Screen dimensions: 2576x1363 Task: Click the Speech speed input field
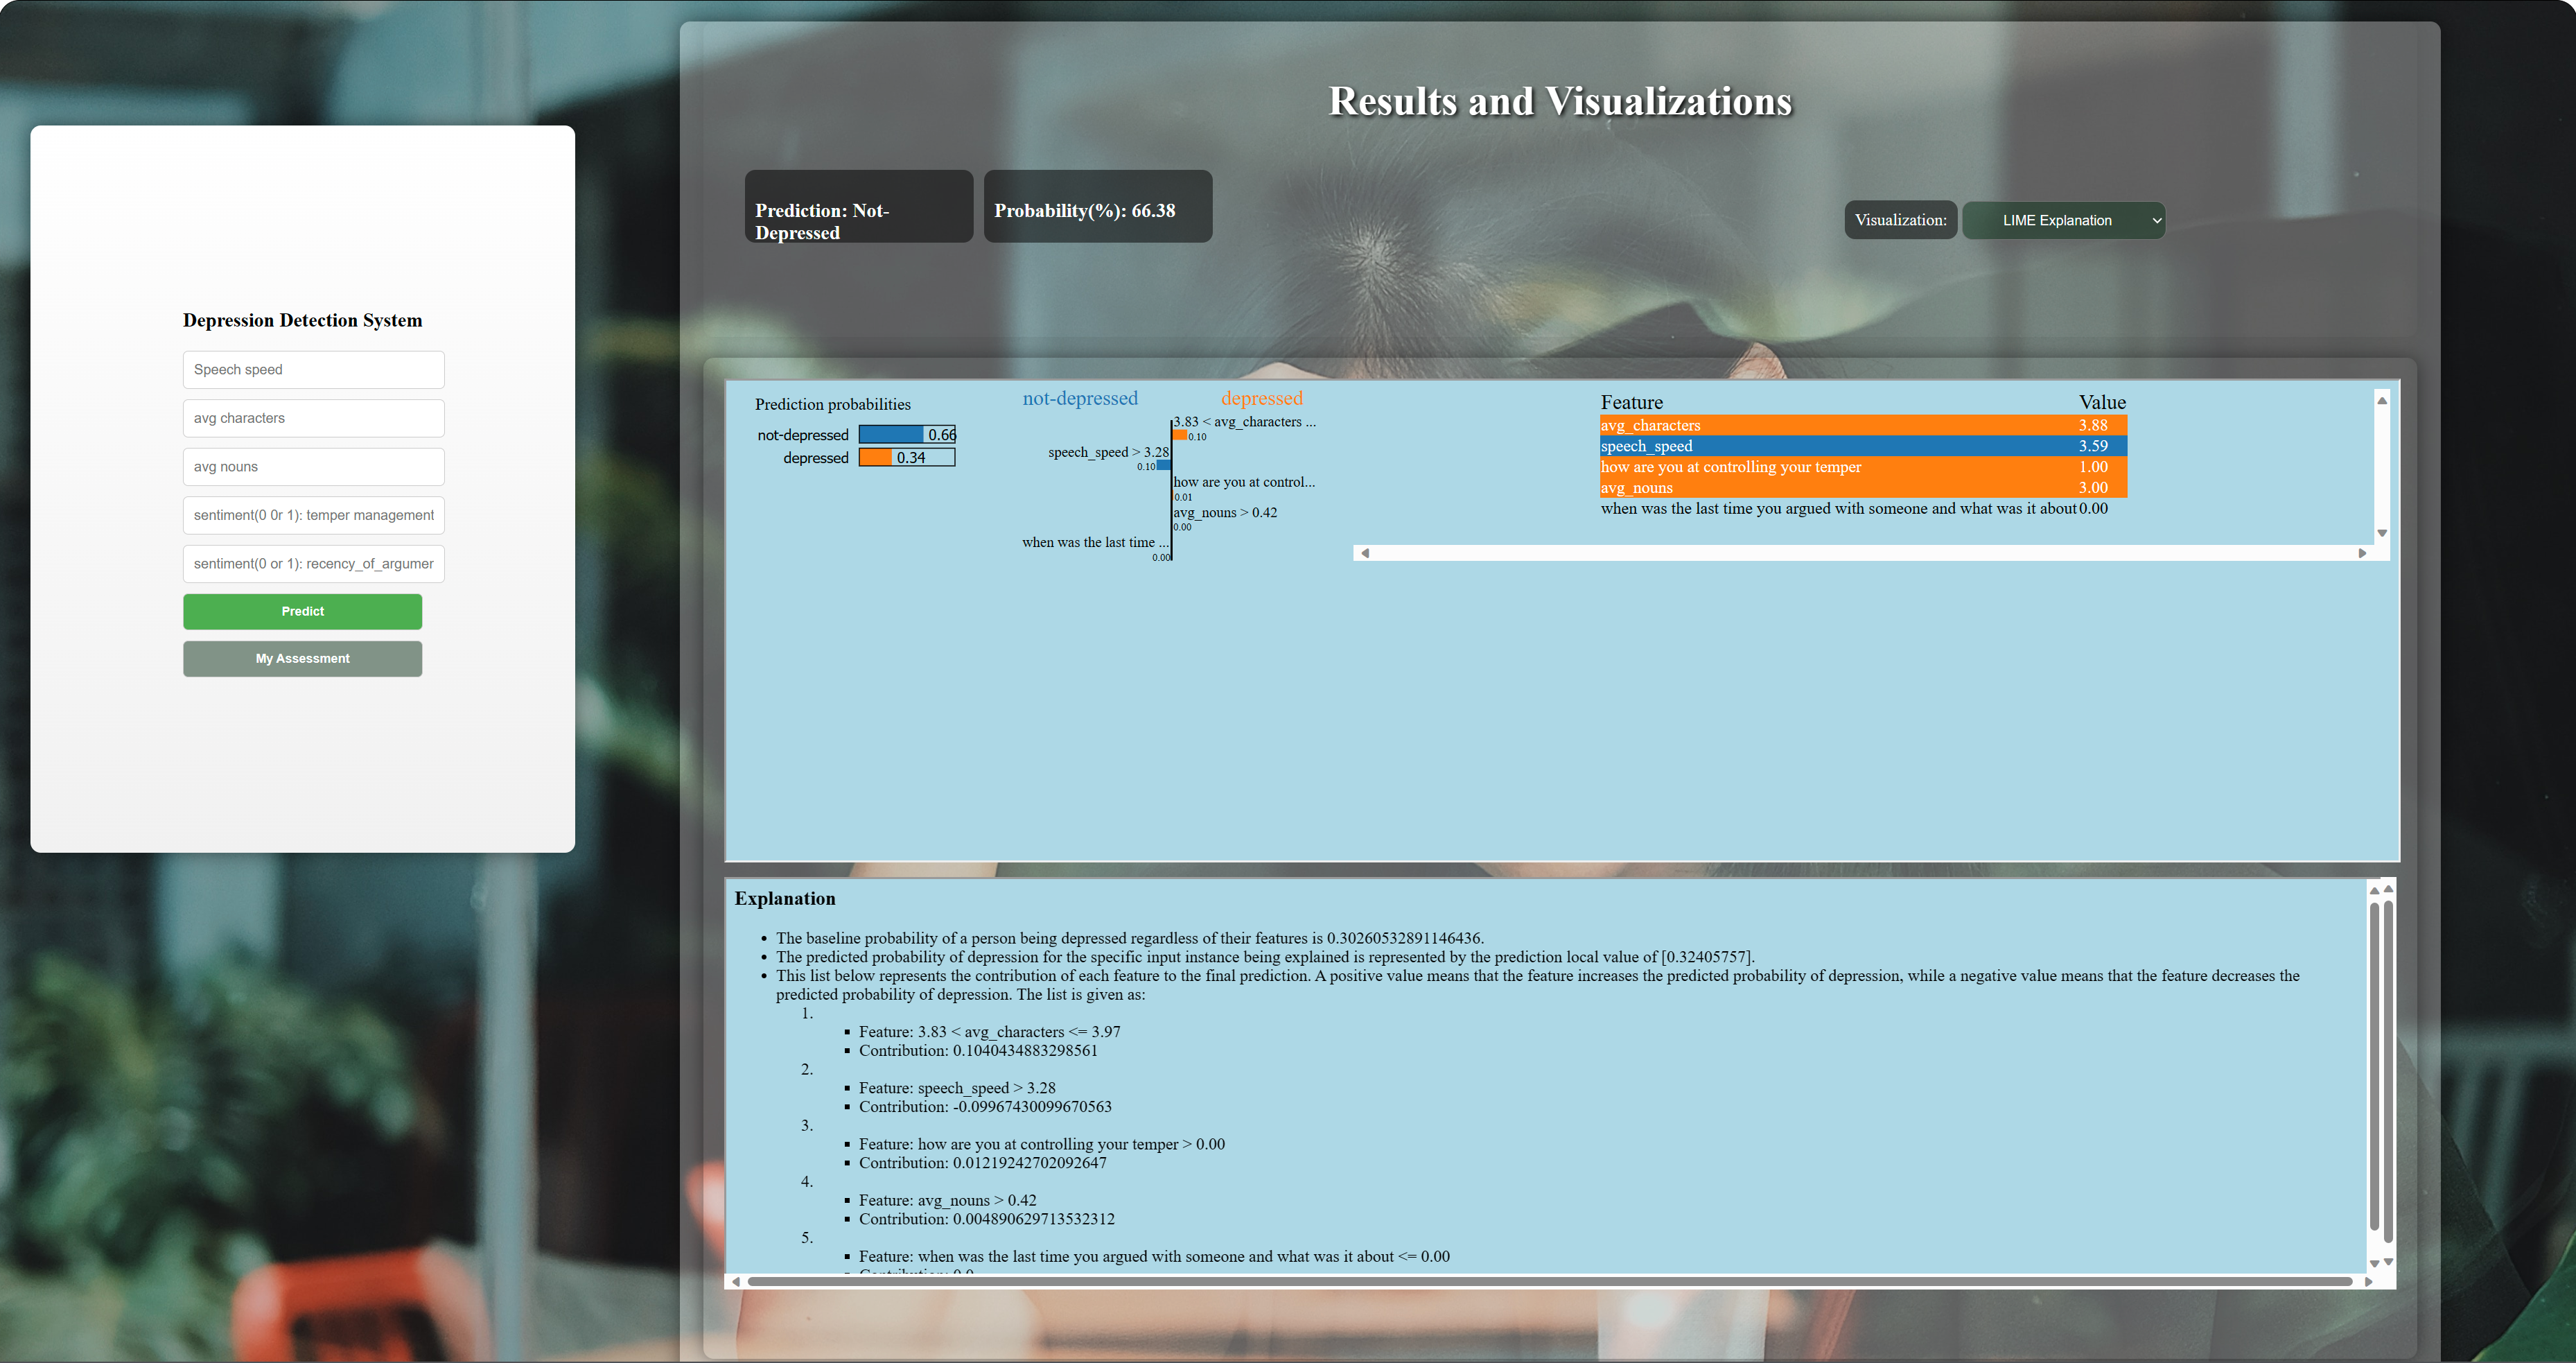(313, 369)
